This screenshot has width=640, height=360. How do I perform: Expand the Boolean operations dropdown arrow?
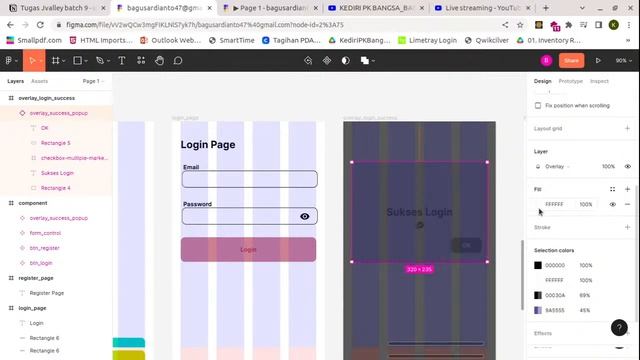point(373,61)
